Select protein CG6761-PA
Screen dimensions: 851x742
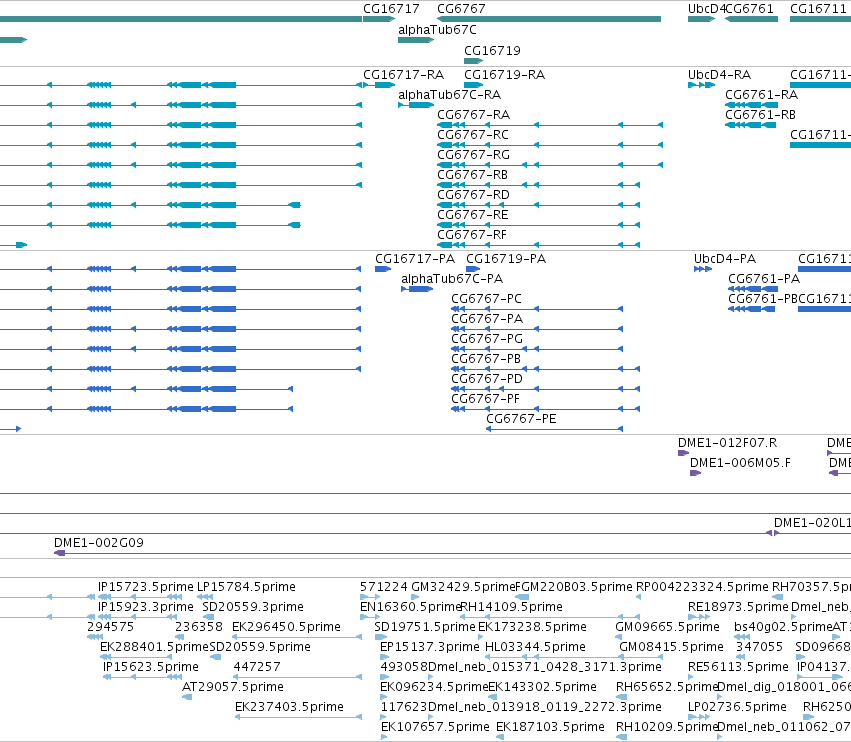click(764, 279)
